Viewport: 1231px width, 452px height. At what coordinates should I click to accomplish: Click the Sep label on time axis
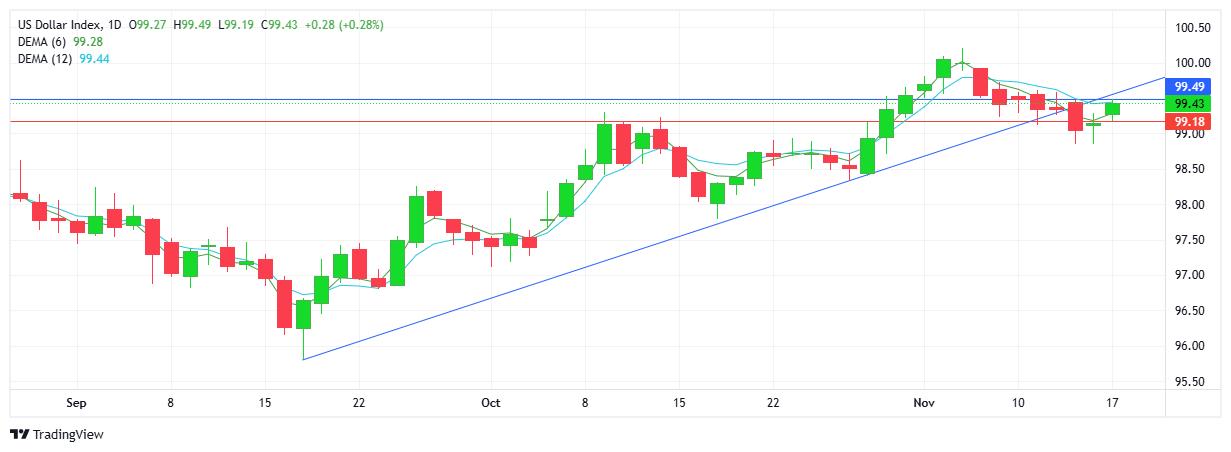(76, 403)
